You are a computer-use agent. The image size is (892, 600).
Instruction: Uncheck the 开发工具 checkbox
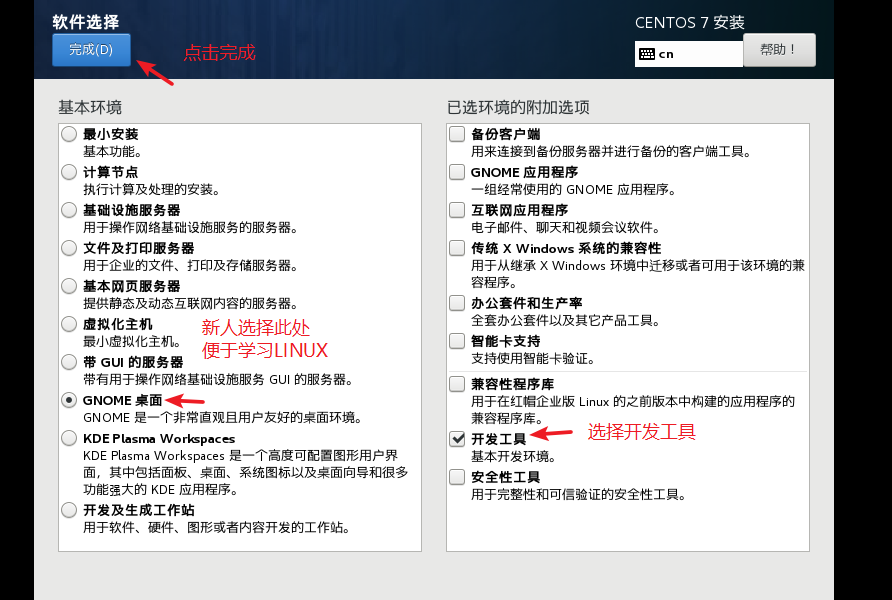pyautogui.click(x=457, y=438)
